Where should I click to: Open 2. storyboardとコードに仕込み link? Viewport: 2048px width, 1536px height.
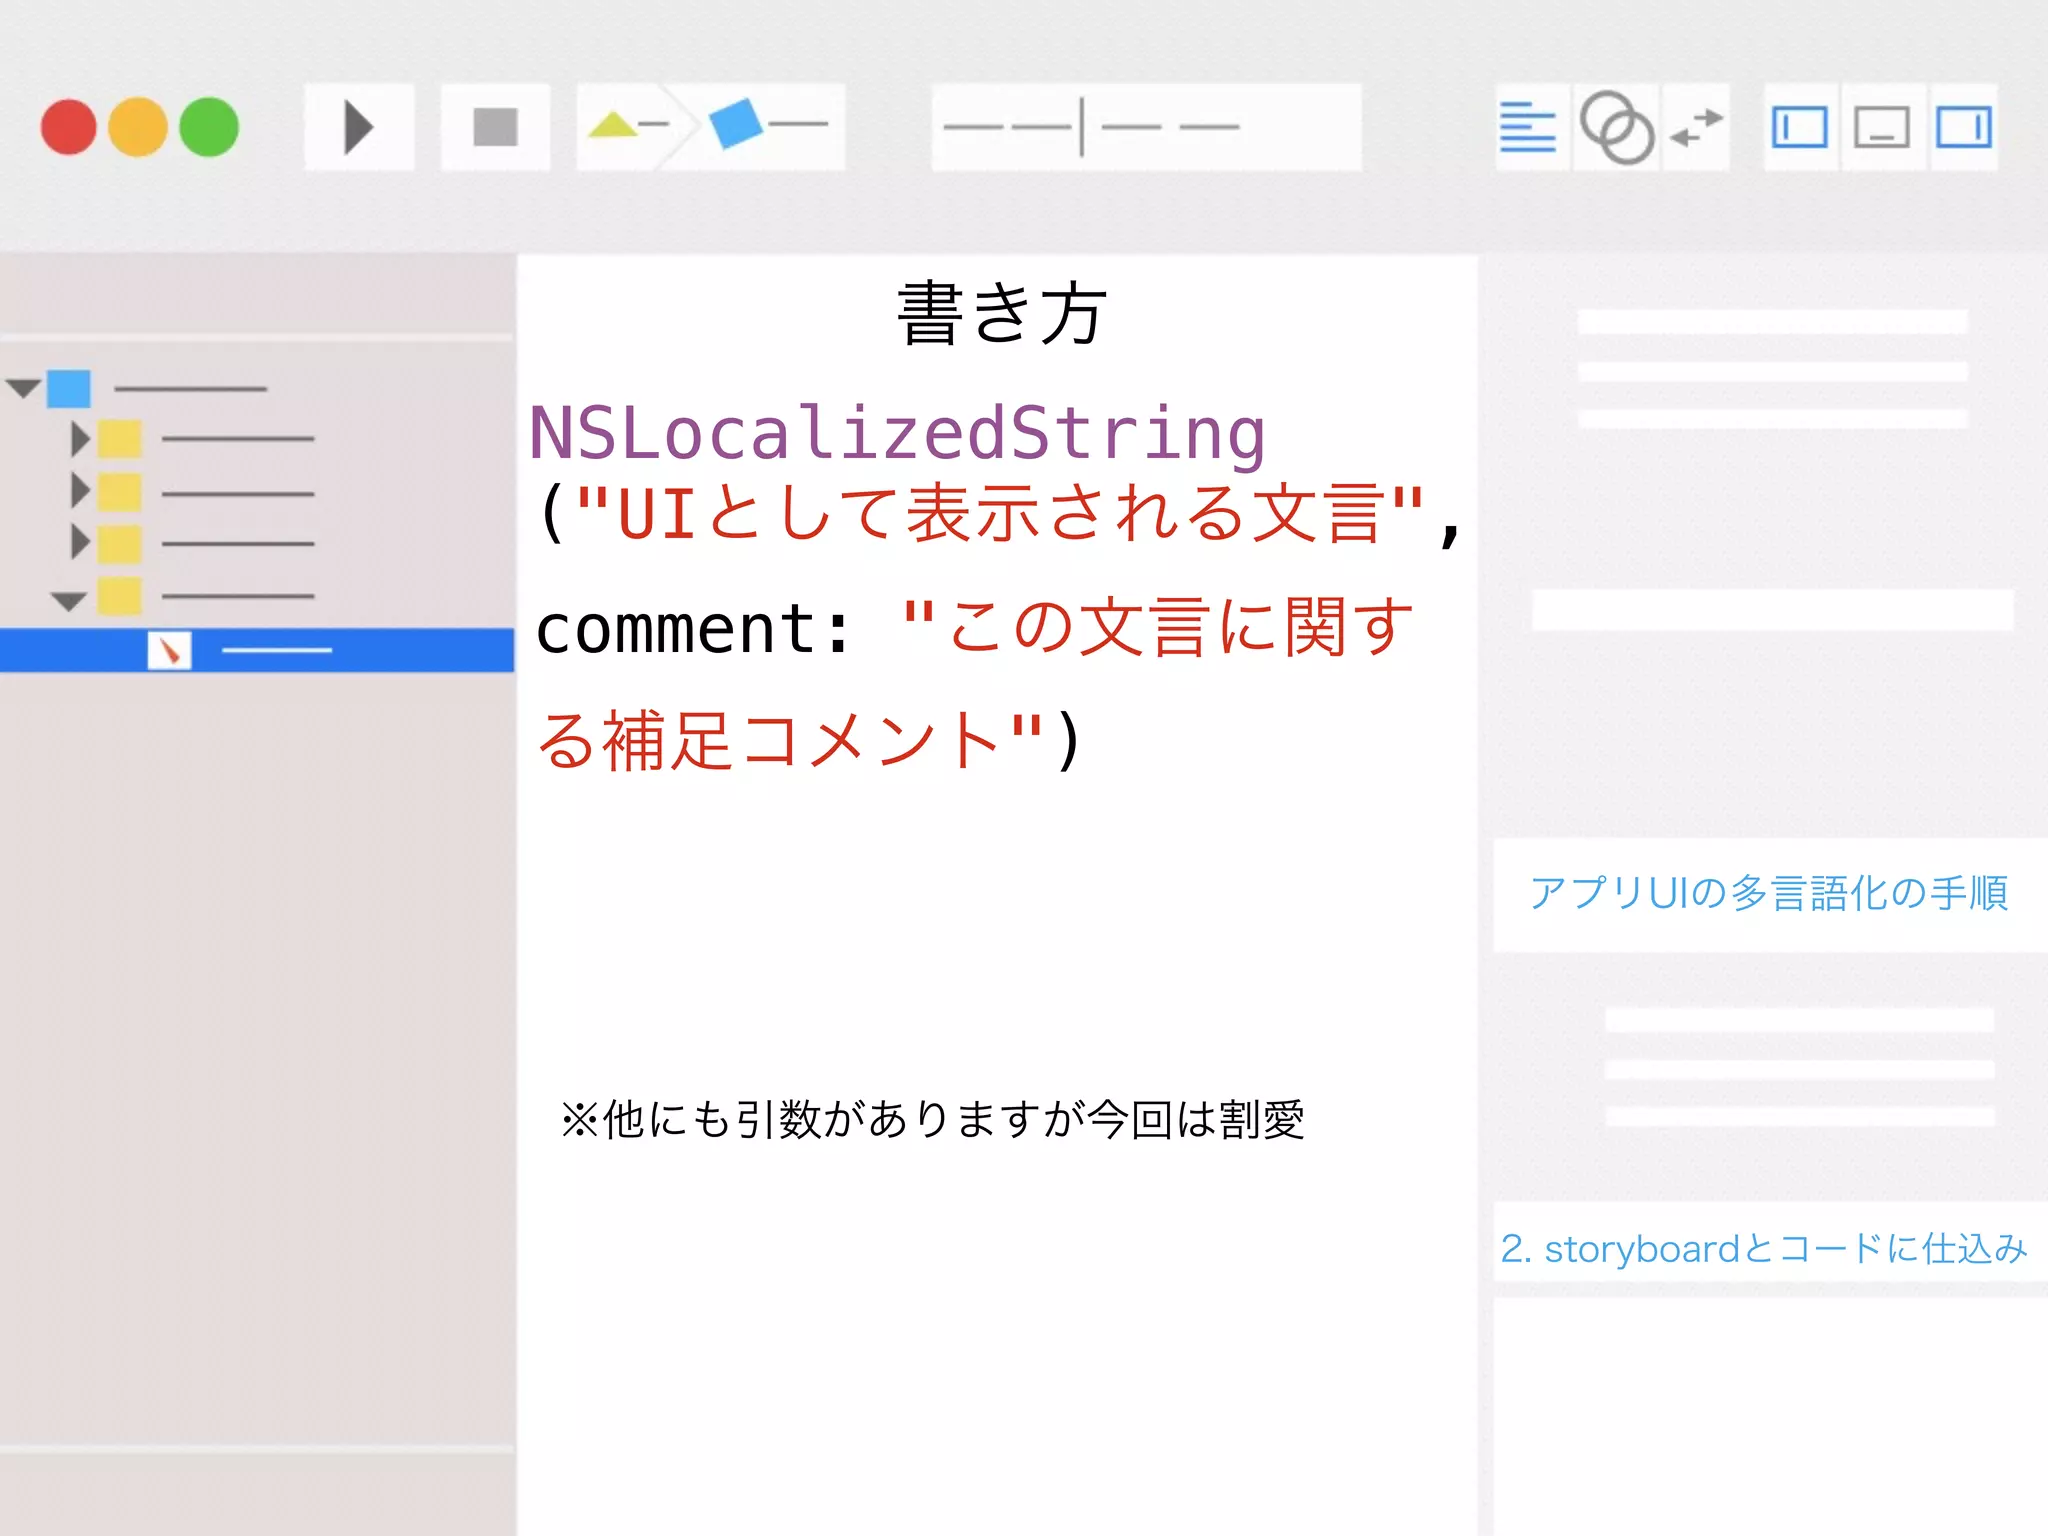1764,1248
